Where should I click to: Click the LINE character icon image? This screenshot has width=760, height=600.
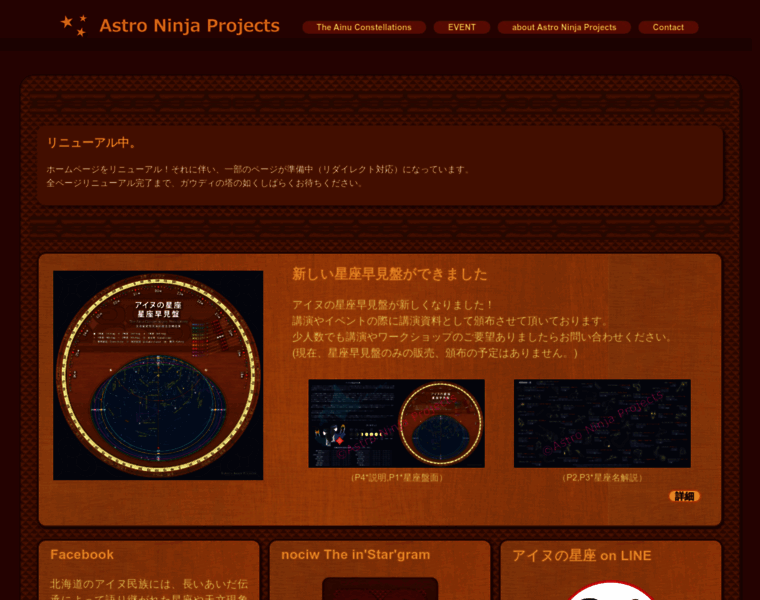(x=611, y=591)
